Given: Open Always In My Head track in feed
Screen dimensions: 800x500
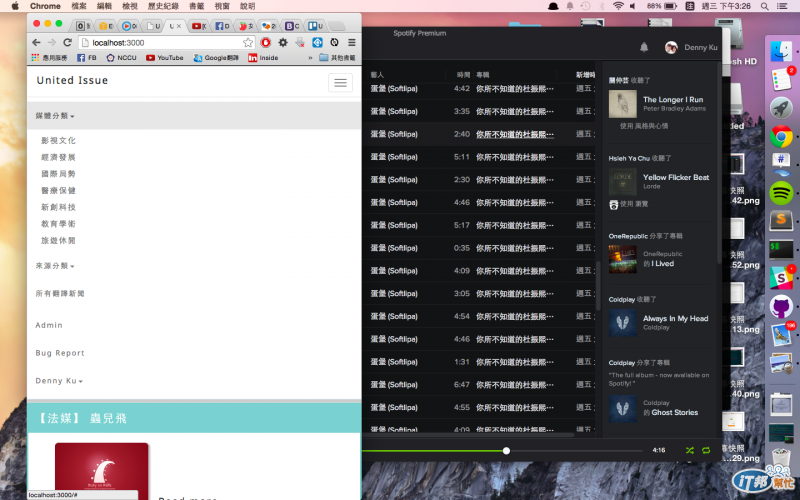Looking at the screenshot, I should point(676,318).
